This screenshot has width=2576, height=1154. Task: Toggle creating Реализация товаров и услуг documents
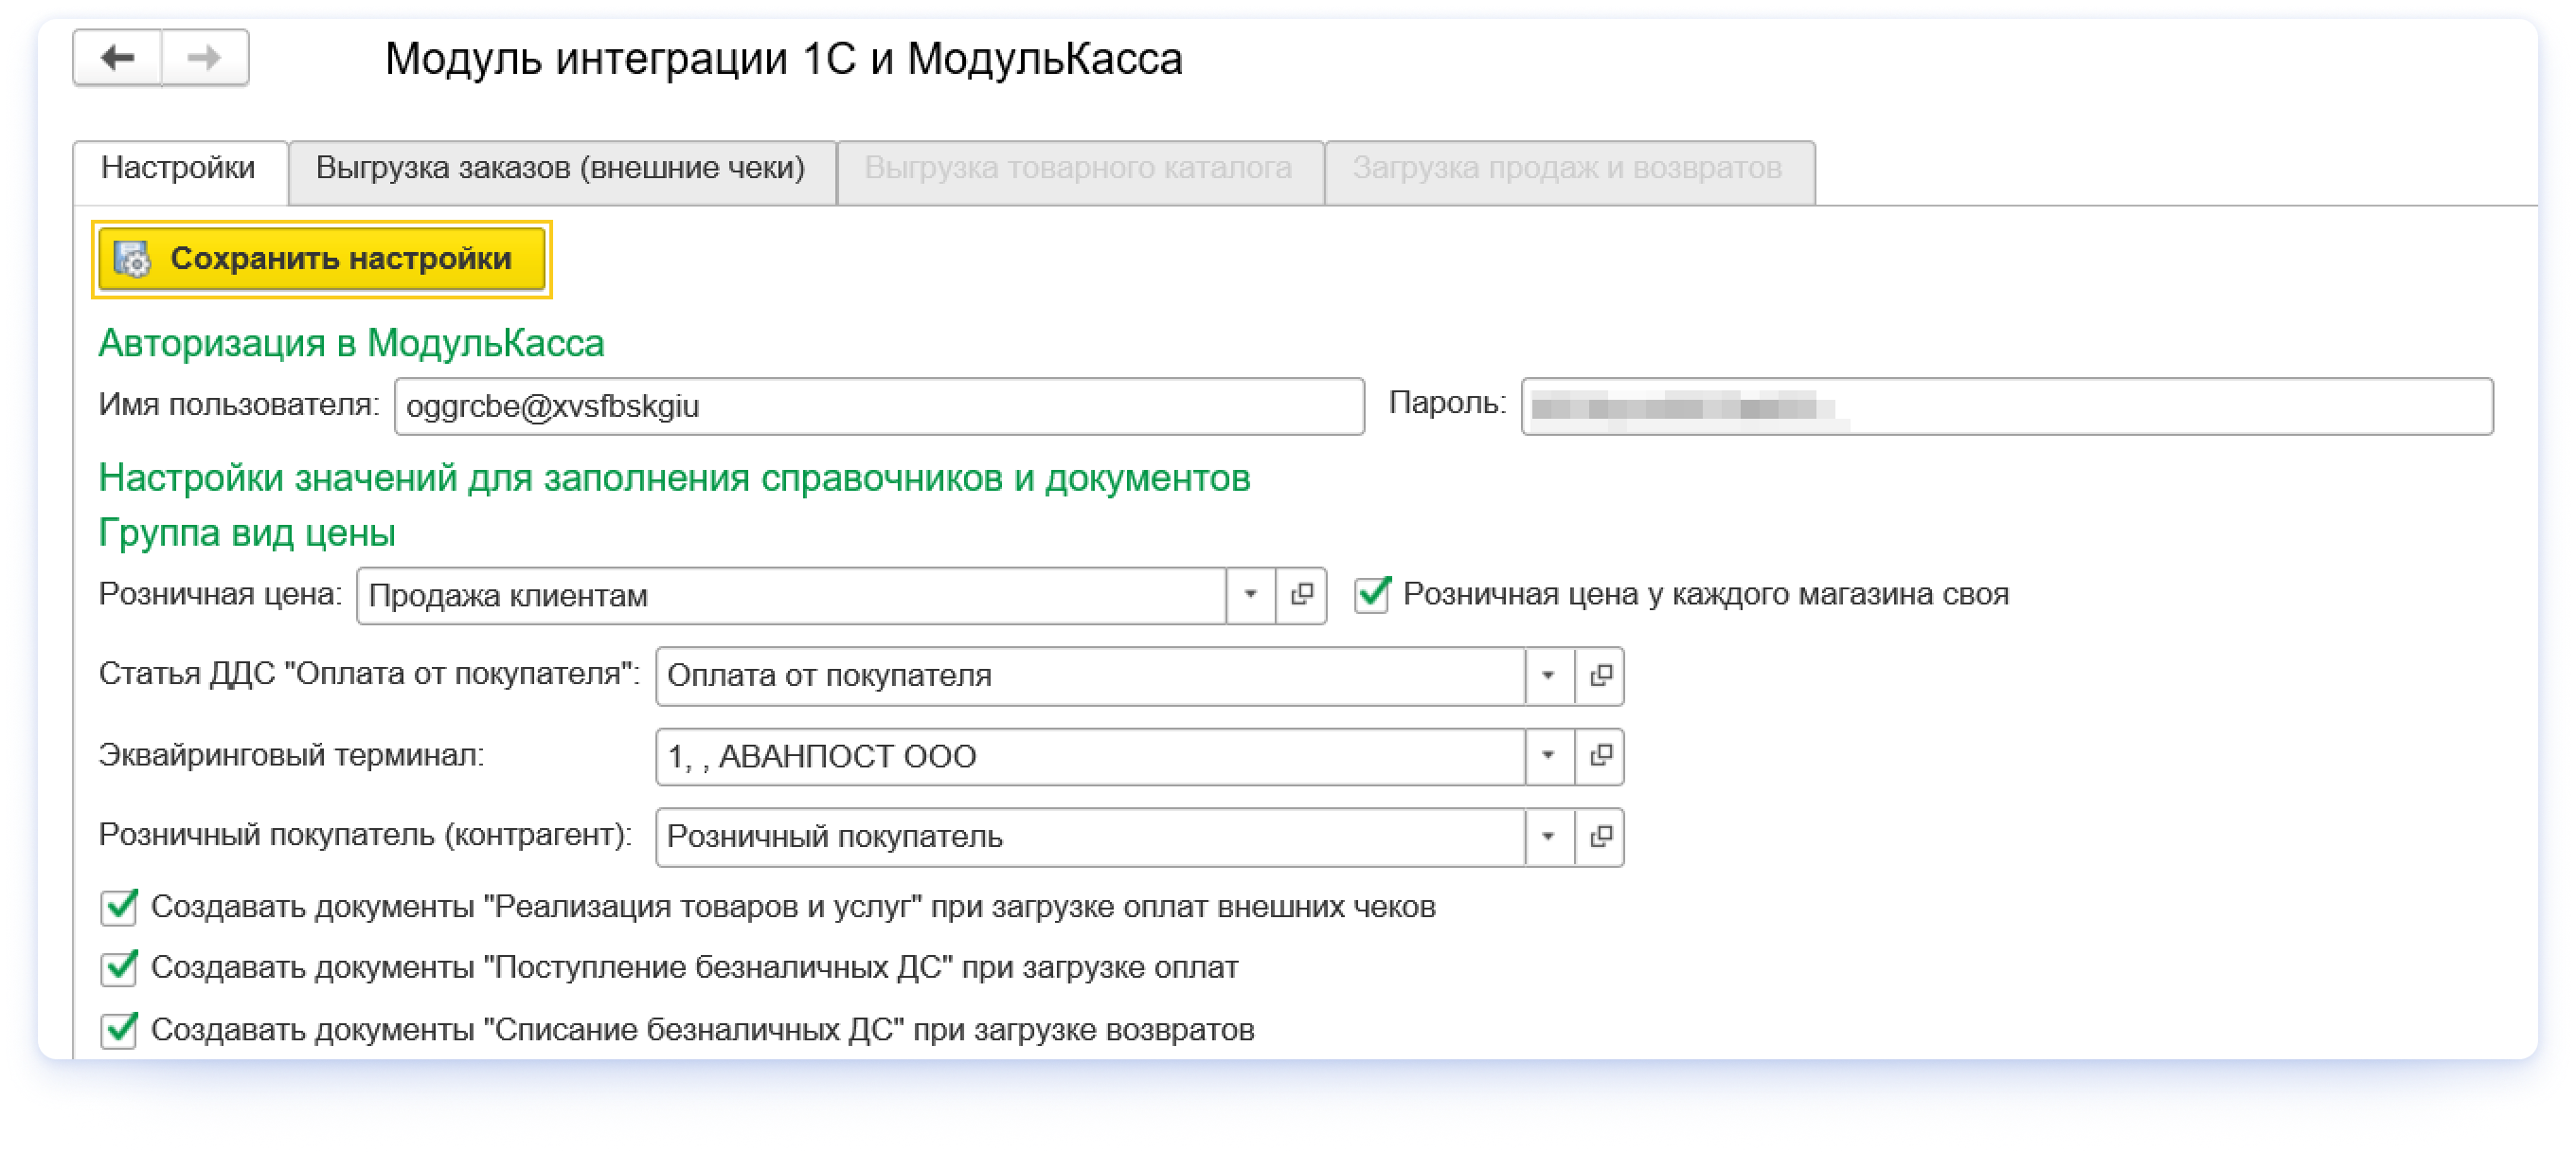click(119, 908)
